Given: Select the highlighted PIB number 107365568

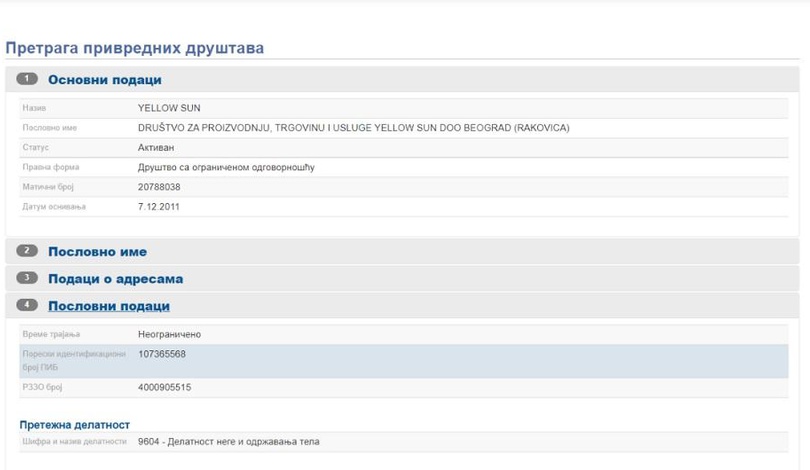Looking at the screenshot, I should [162, 354].
